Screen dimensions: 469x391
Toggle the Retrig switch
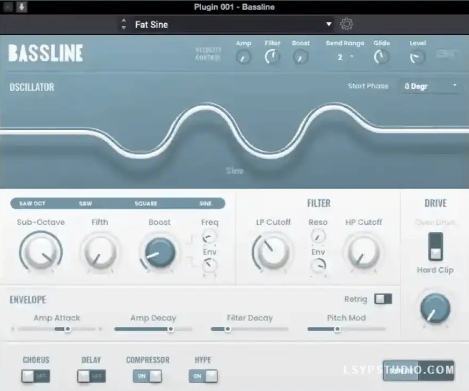tap(383, 299)
